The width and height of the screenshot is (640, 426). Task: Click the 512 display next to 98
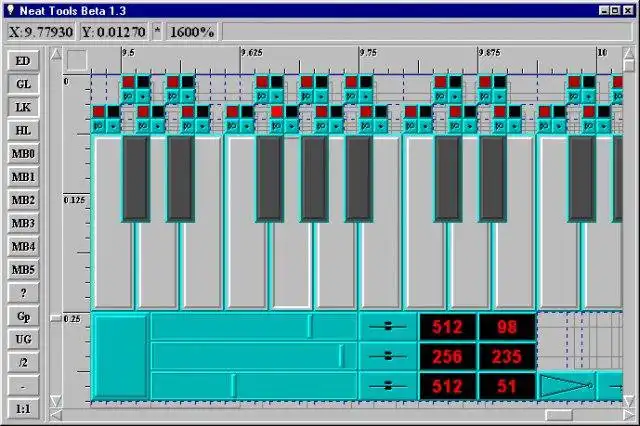pyautogui.click(x=447, y=327)
